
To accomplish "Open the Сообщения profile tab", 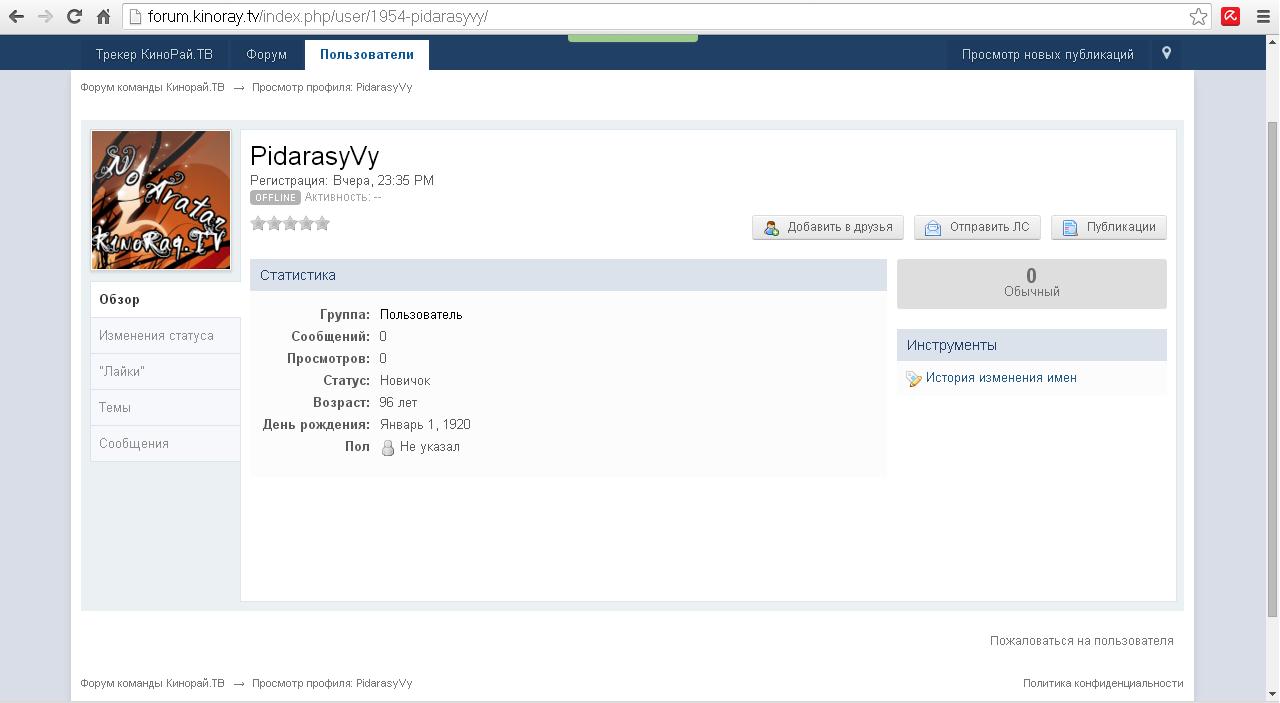I will coord(165,444).
